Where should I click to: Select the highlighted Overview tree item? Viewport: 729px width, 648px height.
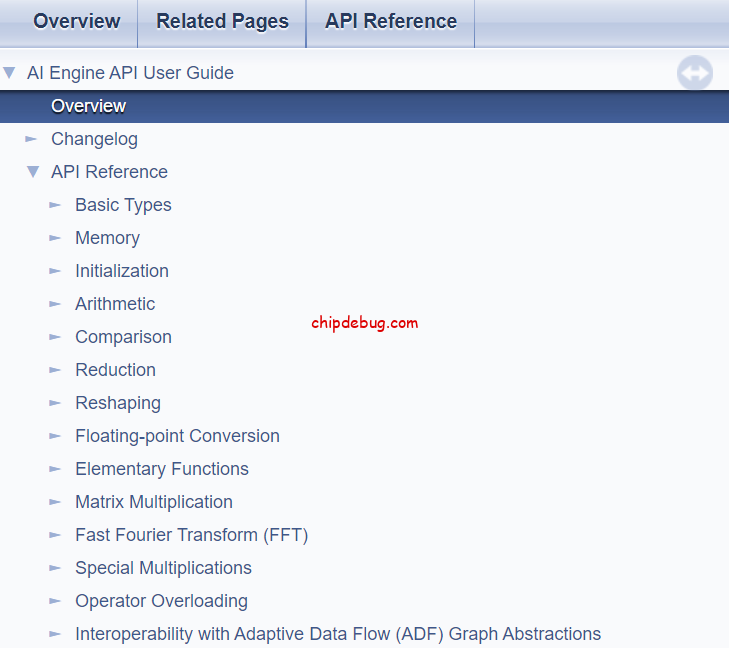pos(88,106)
